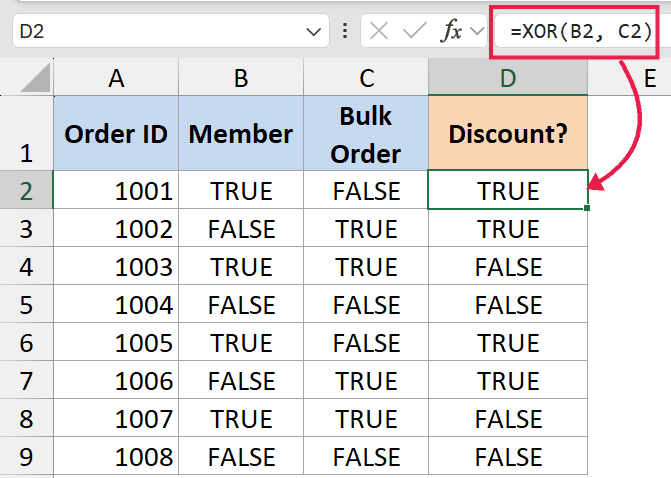This screenshot has height=478, width=671.
Task: Select column A header
Action: tap(116, 77)
